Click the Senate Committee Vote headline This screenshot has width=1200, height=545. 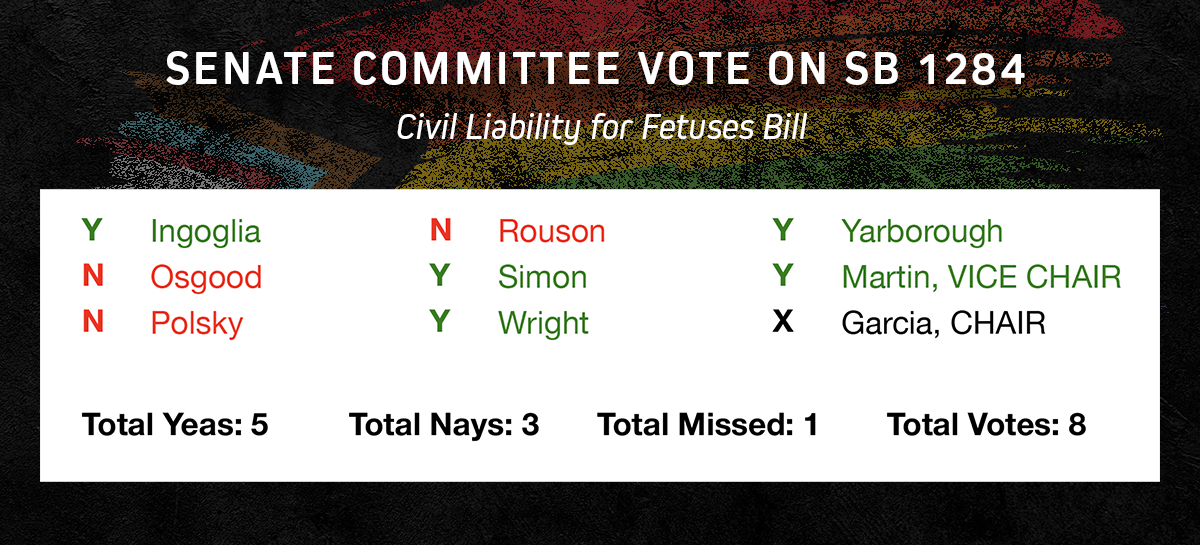(x=596, y=70)
